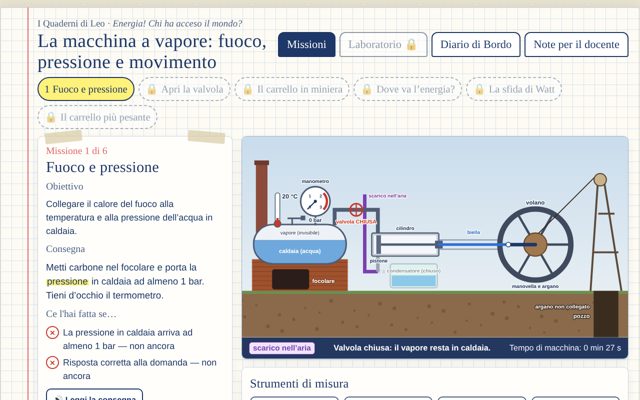Screen dimensions: 640x400
Task: Select locked mission La sfida di Watt
Action: click(x=514, y=89)
